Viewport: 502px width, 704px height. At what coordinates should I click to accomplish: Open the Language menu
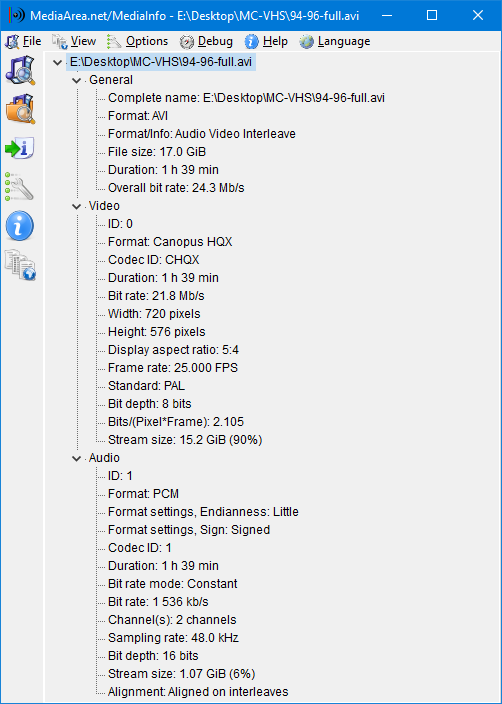click(335, 42)
